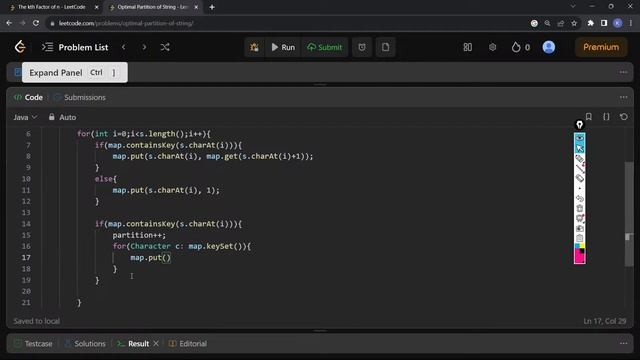
Task: Open the notes page icon
Action: click(x=385, y=47)
